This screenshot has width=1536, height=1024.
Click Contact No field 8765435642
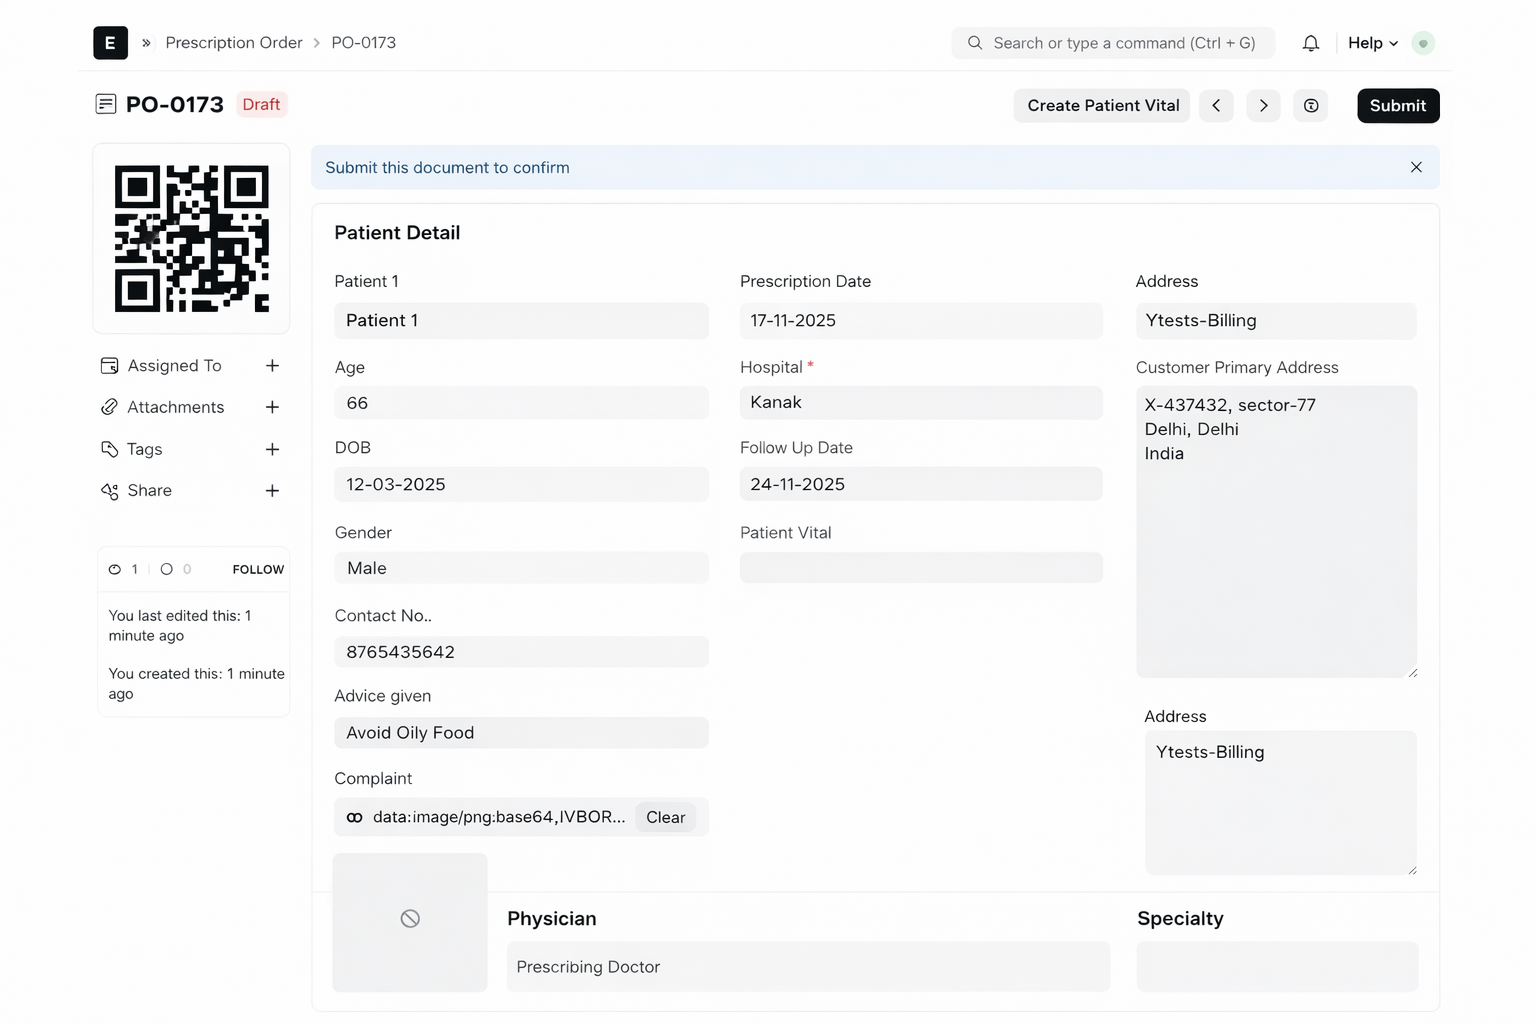tap(521, 652)
